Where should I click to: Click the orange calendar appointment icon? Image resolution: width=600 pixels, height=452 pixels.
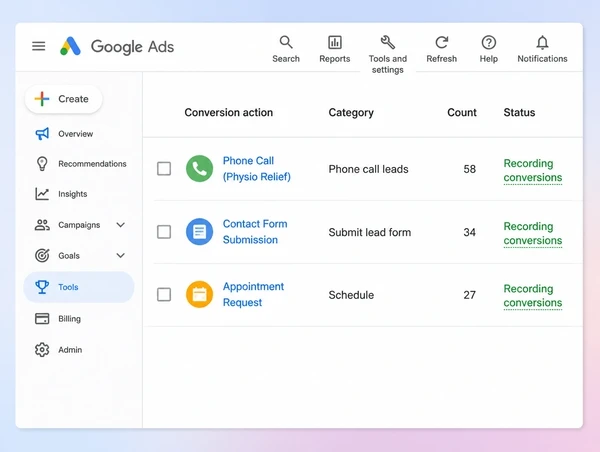(x=199, y=294)
